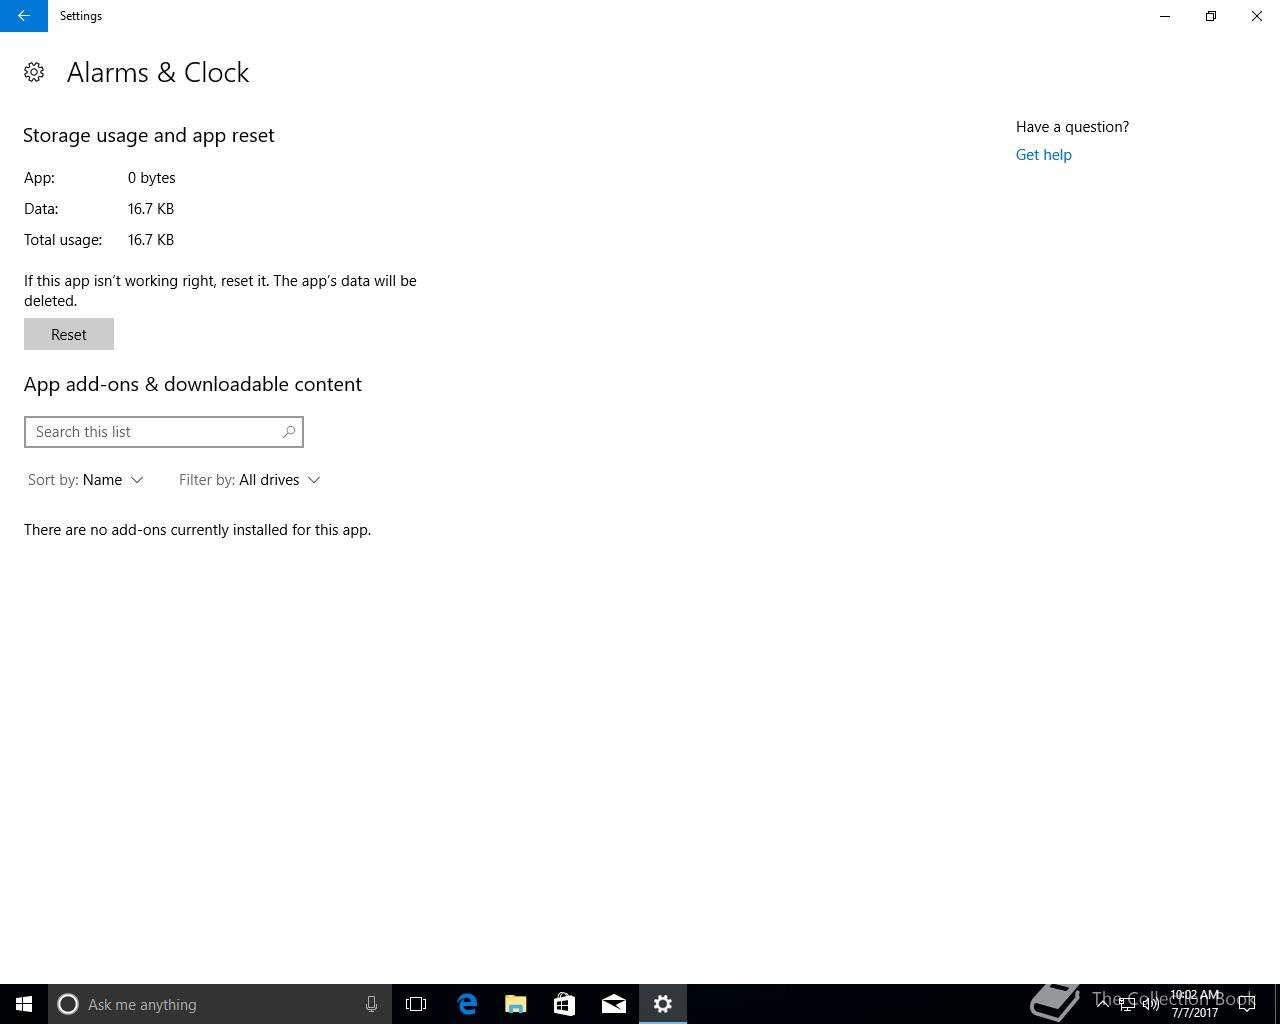Click the 'Have a question?' text
Screen dimensions: 1280x1024
tap(1072, 127)
